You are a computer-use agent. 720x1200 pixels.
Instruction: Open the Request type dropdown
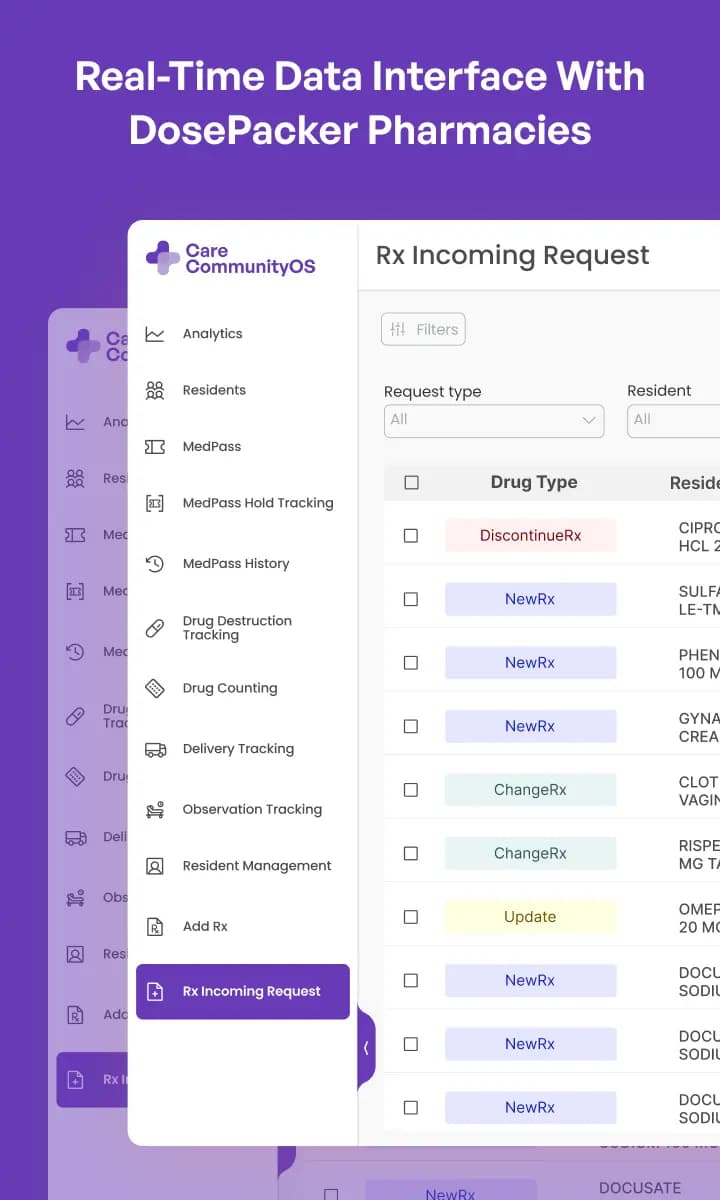coord(494,420)
